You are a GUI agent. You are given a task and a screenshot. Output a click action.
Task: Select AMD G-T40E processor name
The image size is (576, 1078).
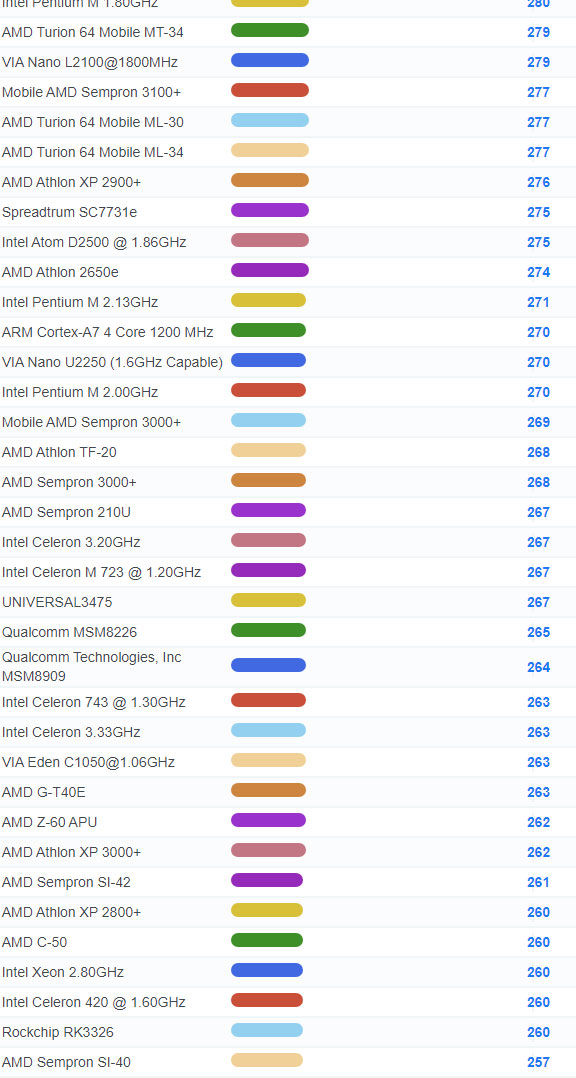point(44,792)
